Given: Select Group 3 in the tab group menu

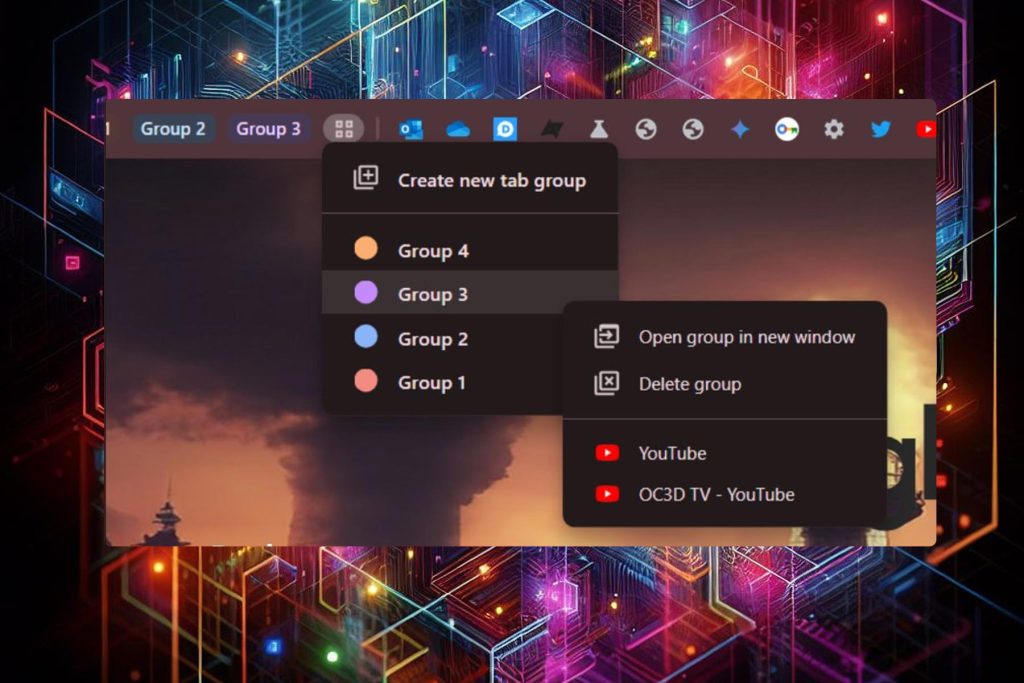Looking at the screenshot, I should [x=470, y=294].
